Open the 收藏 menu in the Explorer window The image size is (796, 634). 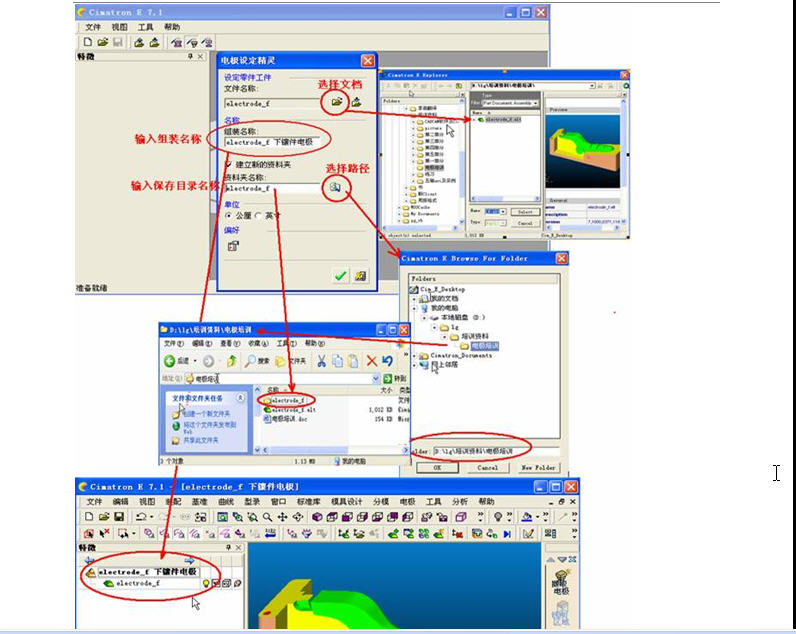point(258,344)
